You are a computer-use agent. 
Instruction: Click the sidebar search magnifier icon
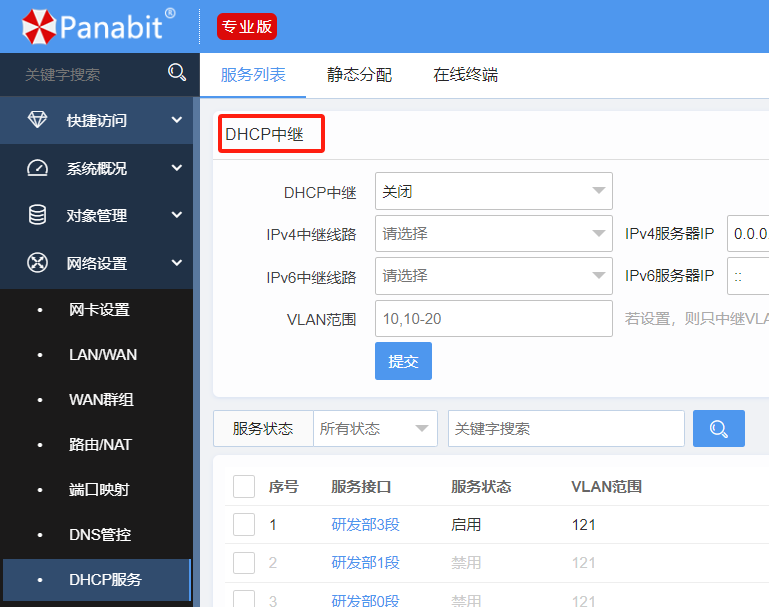(177, 73)
